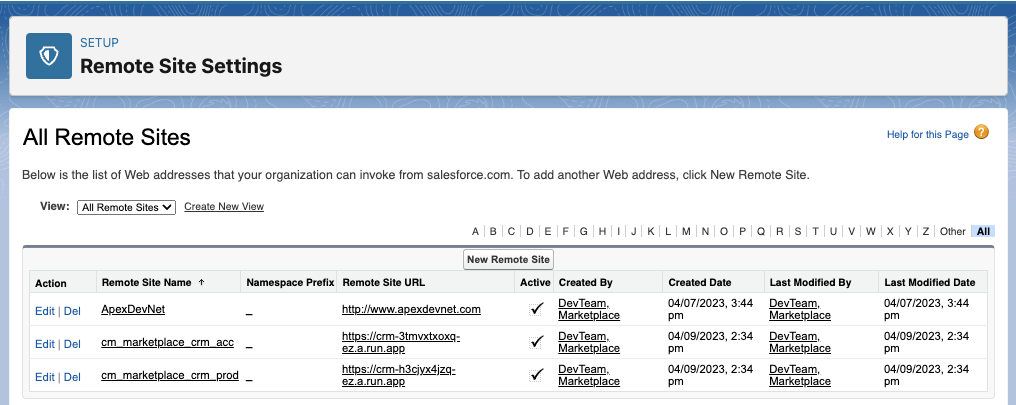Sort by Last Modified Date column header

click(930, 283)
